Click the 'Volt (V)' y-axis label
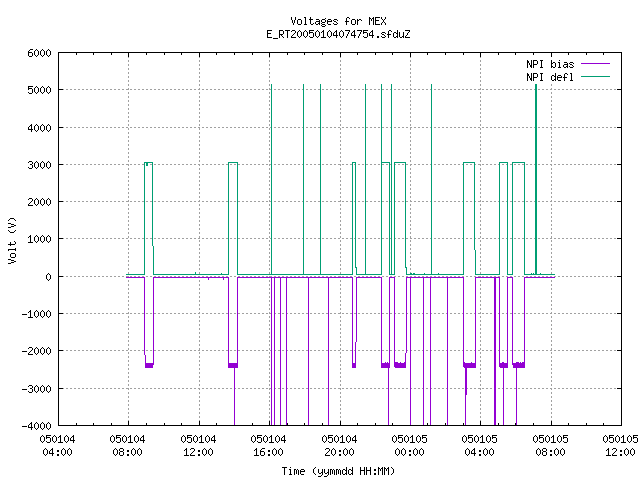 pos(13,240)
